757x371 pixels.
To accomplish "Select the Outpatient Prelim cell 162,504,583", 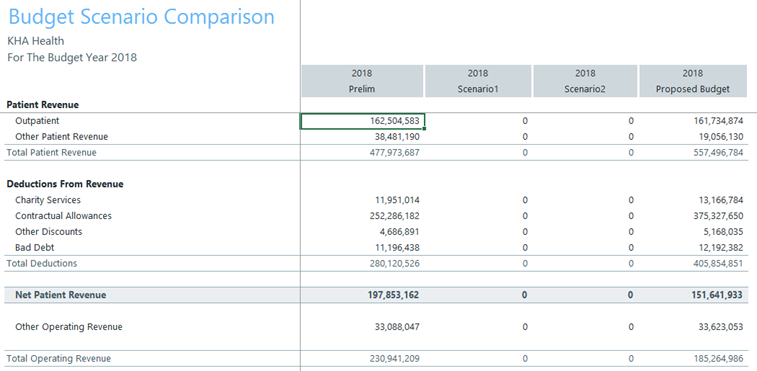I will (363, 121).
